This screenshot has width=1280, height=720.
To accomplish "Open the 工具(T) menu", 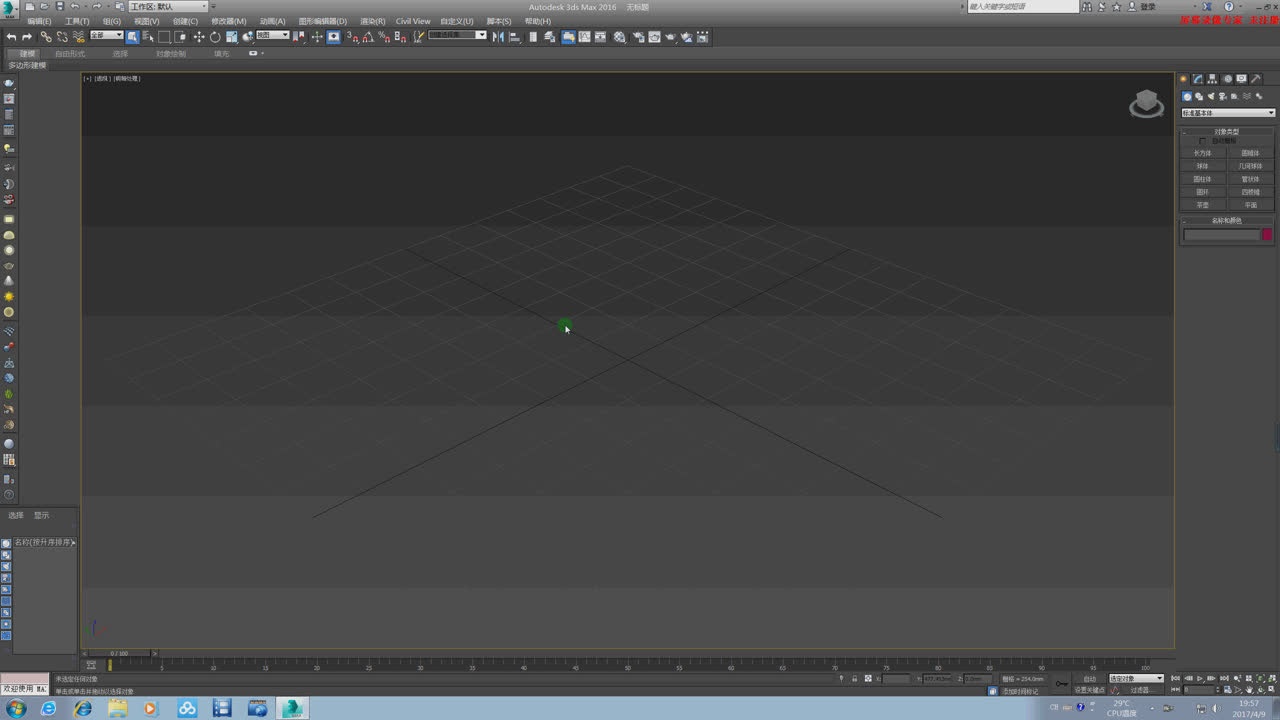I will pos(77,21).
